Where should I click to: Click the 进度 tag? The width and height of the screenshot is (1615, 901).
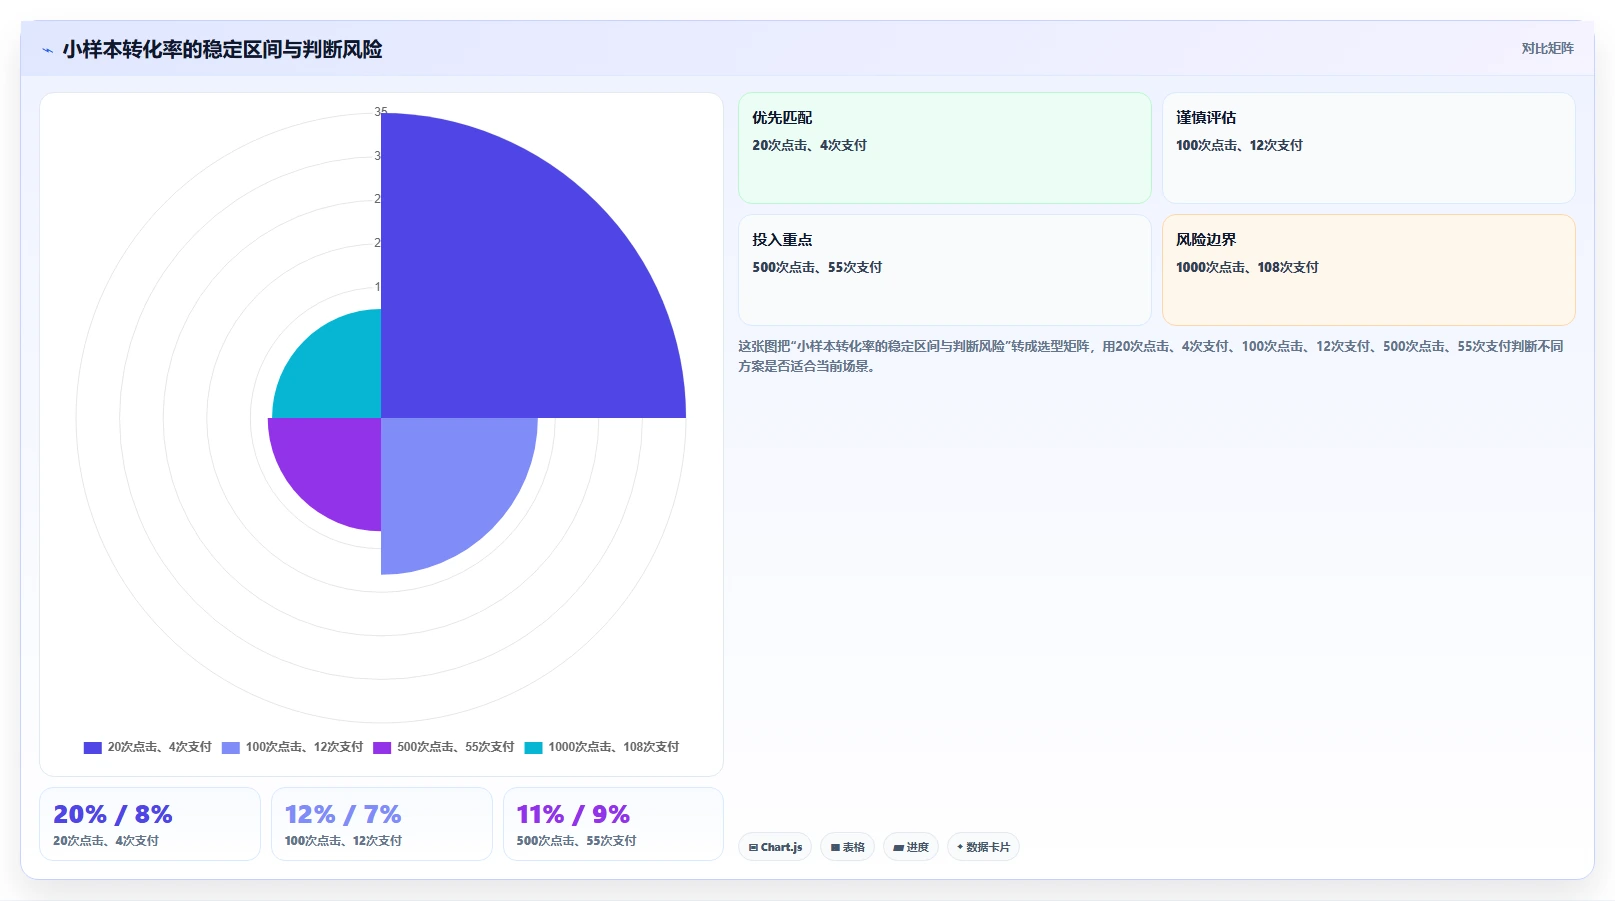[x=911, y=847]
